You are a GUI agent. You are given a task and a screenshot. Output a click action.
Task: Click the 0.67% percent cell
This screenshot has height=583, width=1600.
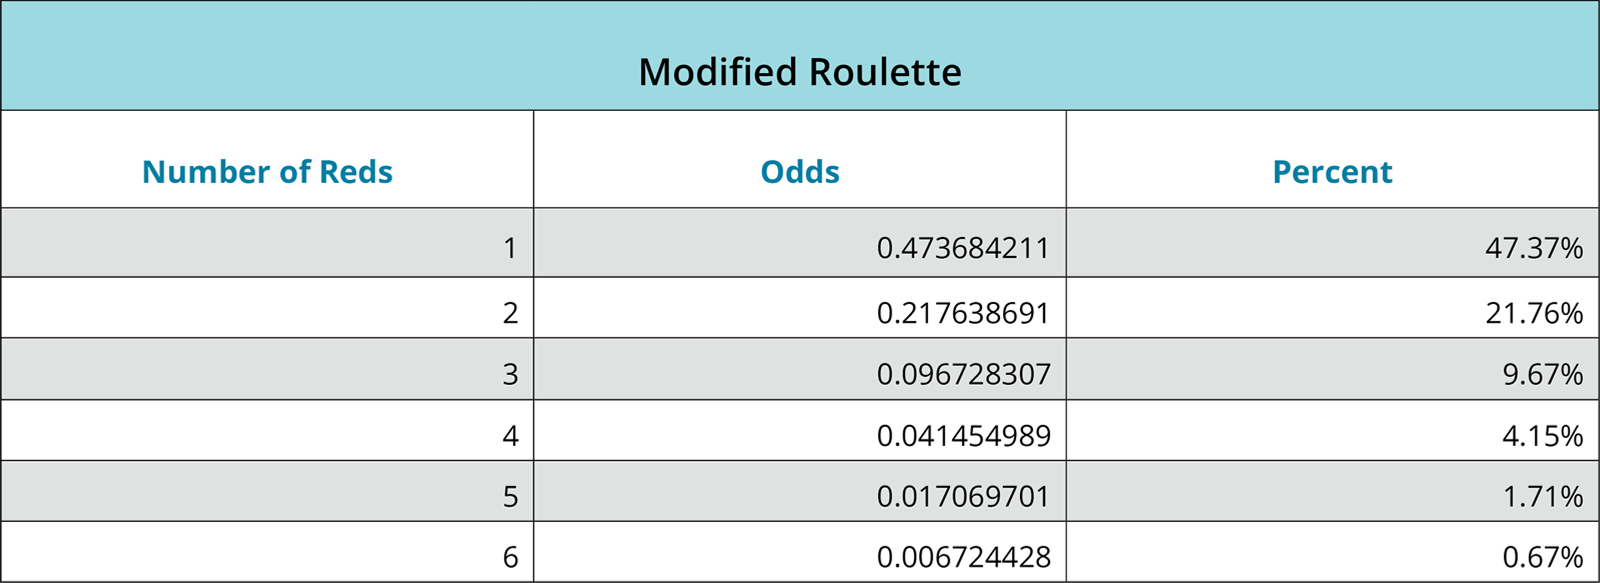click(1542, 557)
